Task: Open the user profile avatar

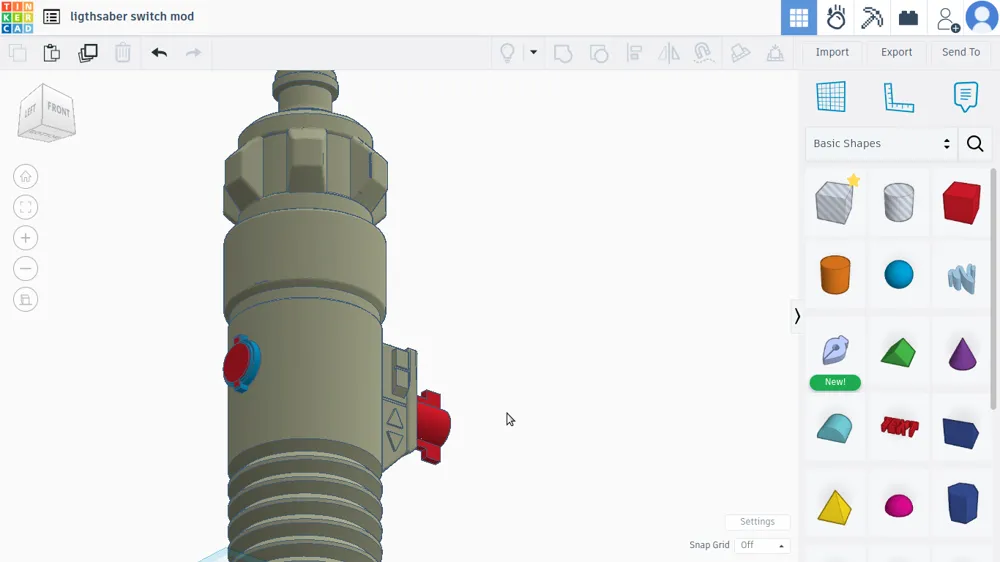Action: (x=982, y=17)
